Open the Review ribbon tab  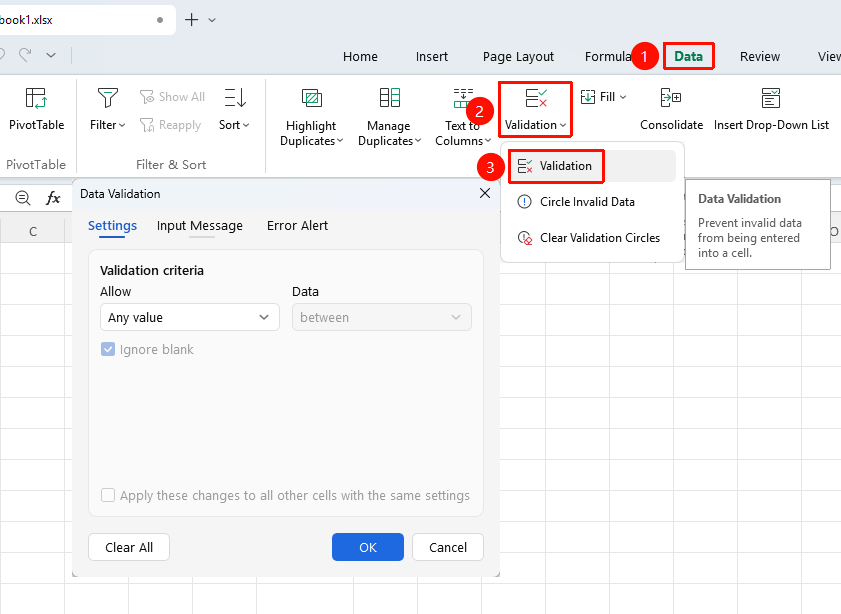click(x=760, y=56)
